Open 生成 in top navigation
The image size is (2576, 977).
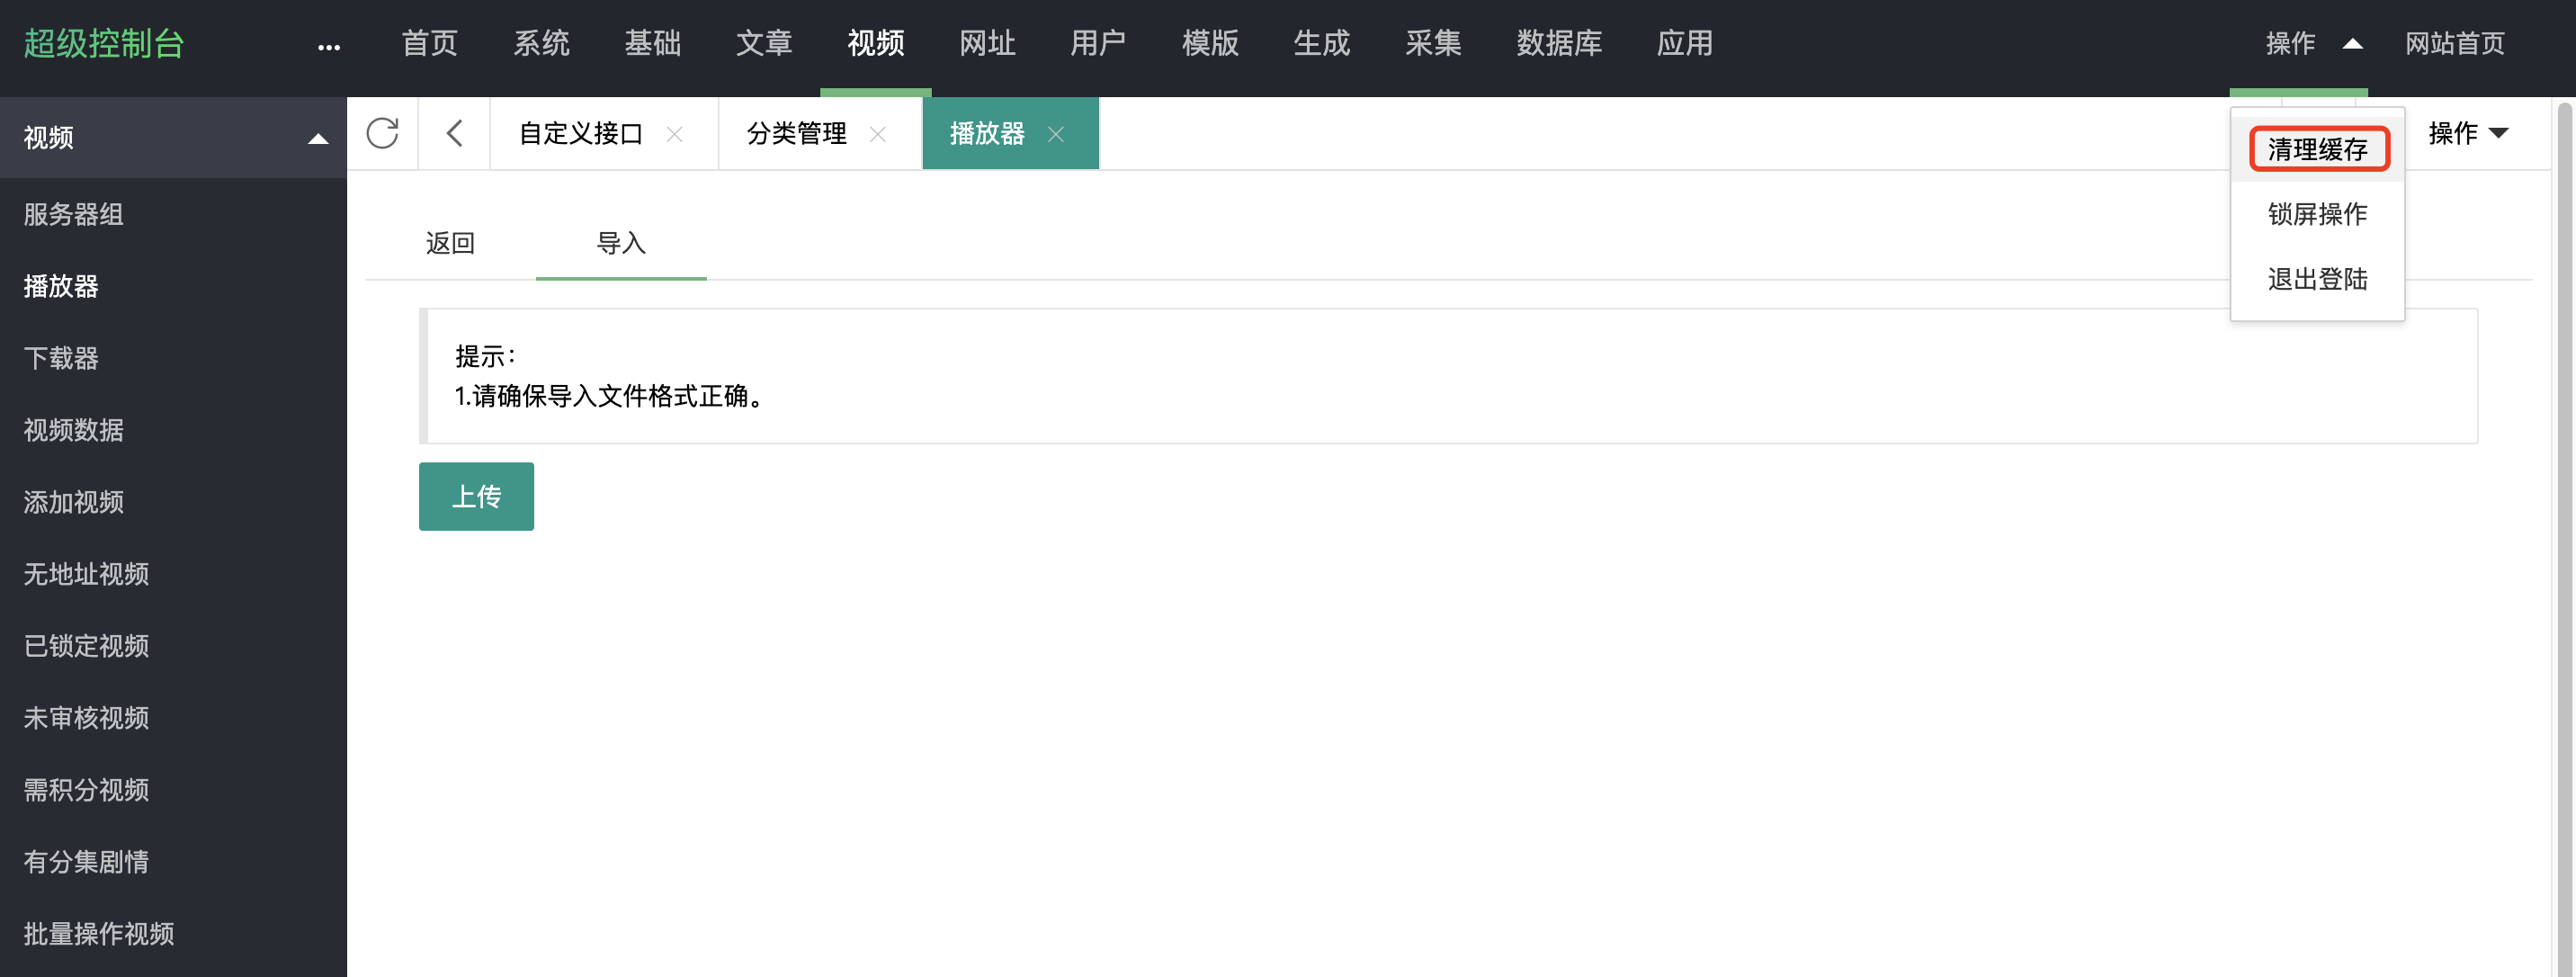tap(1321, 43)
